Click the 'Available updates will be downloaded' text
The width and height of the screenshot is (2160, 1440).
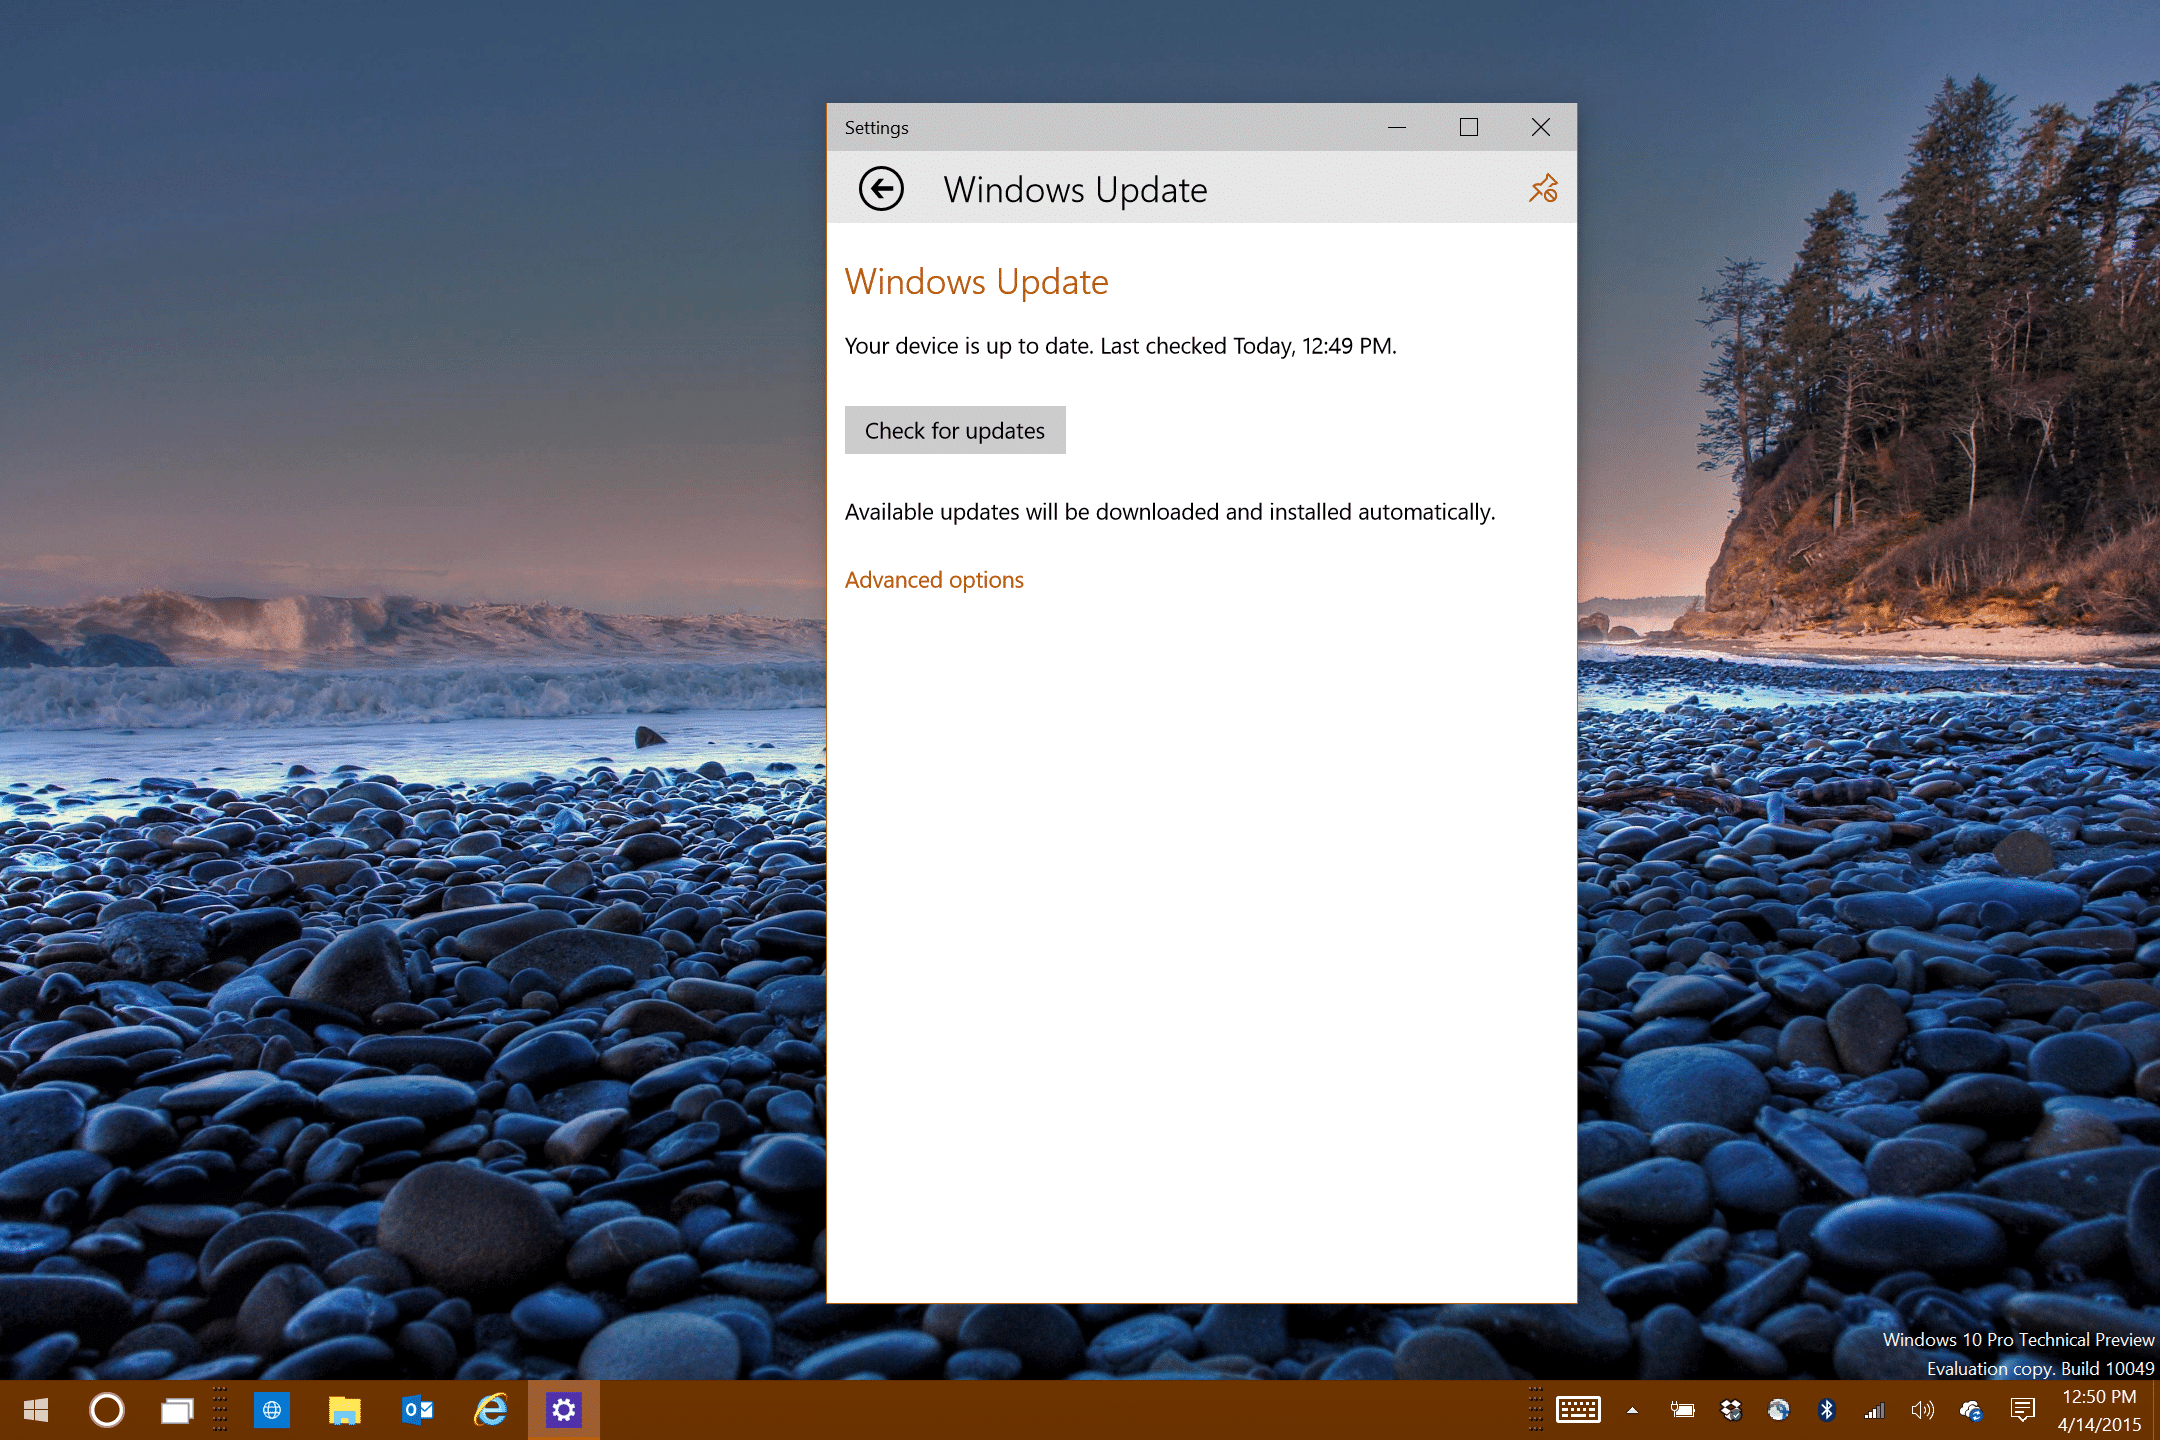(x=1170, y=512)
